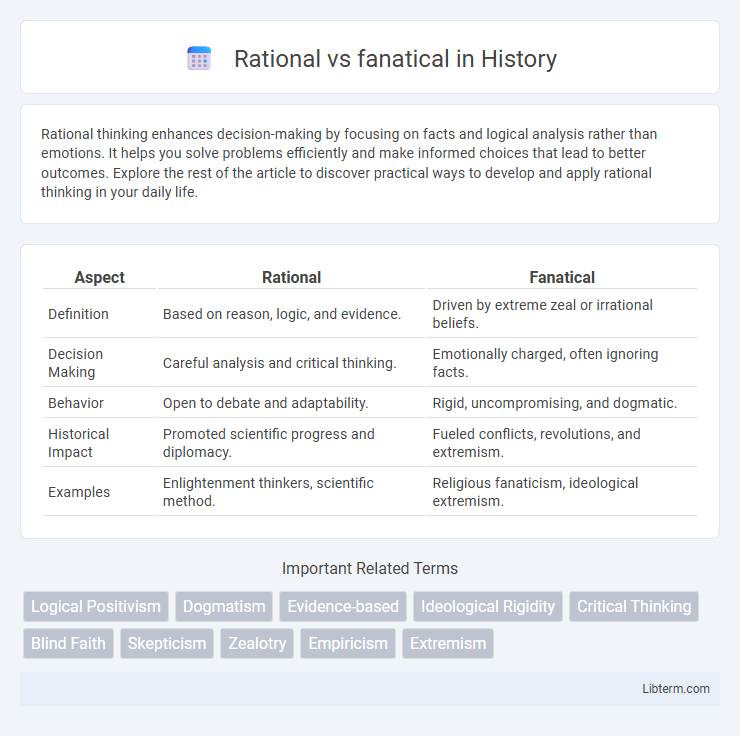
Task: Click 'Open to debate and adaptability.' cell
Action: (x=291, y=403)
